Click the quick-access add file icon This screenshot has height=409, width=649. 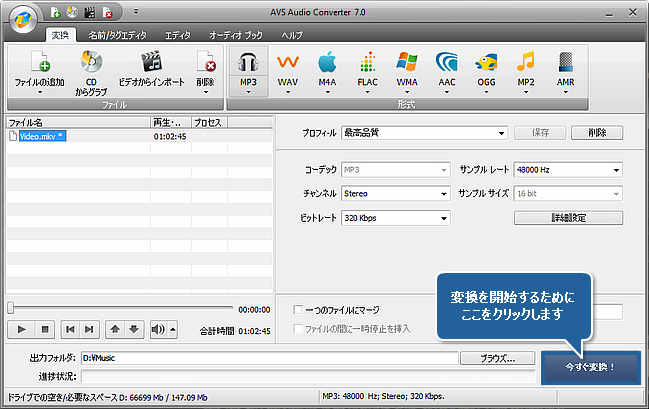(x=55, y=12)
